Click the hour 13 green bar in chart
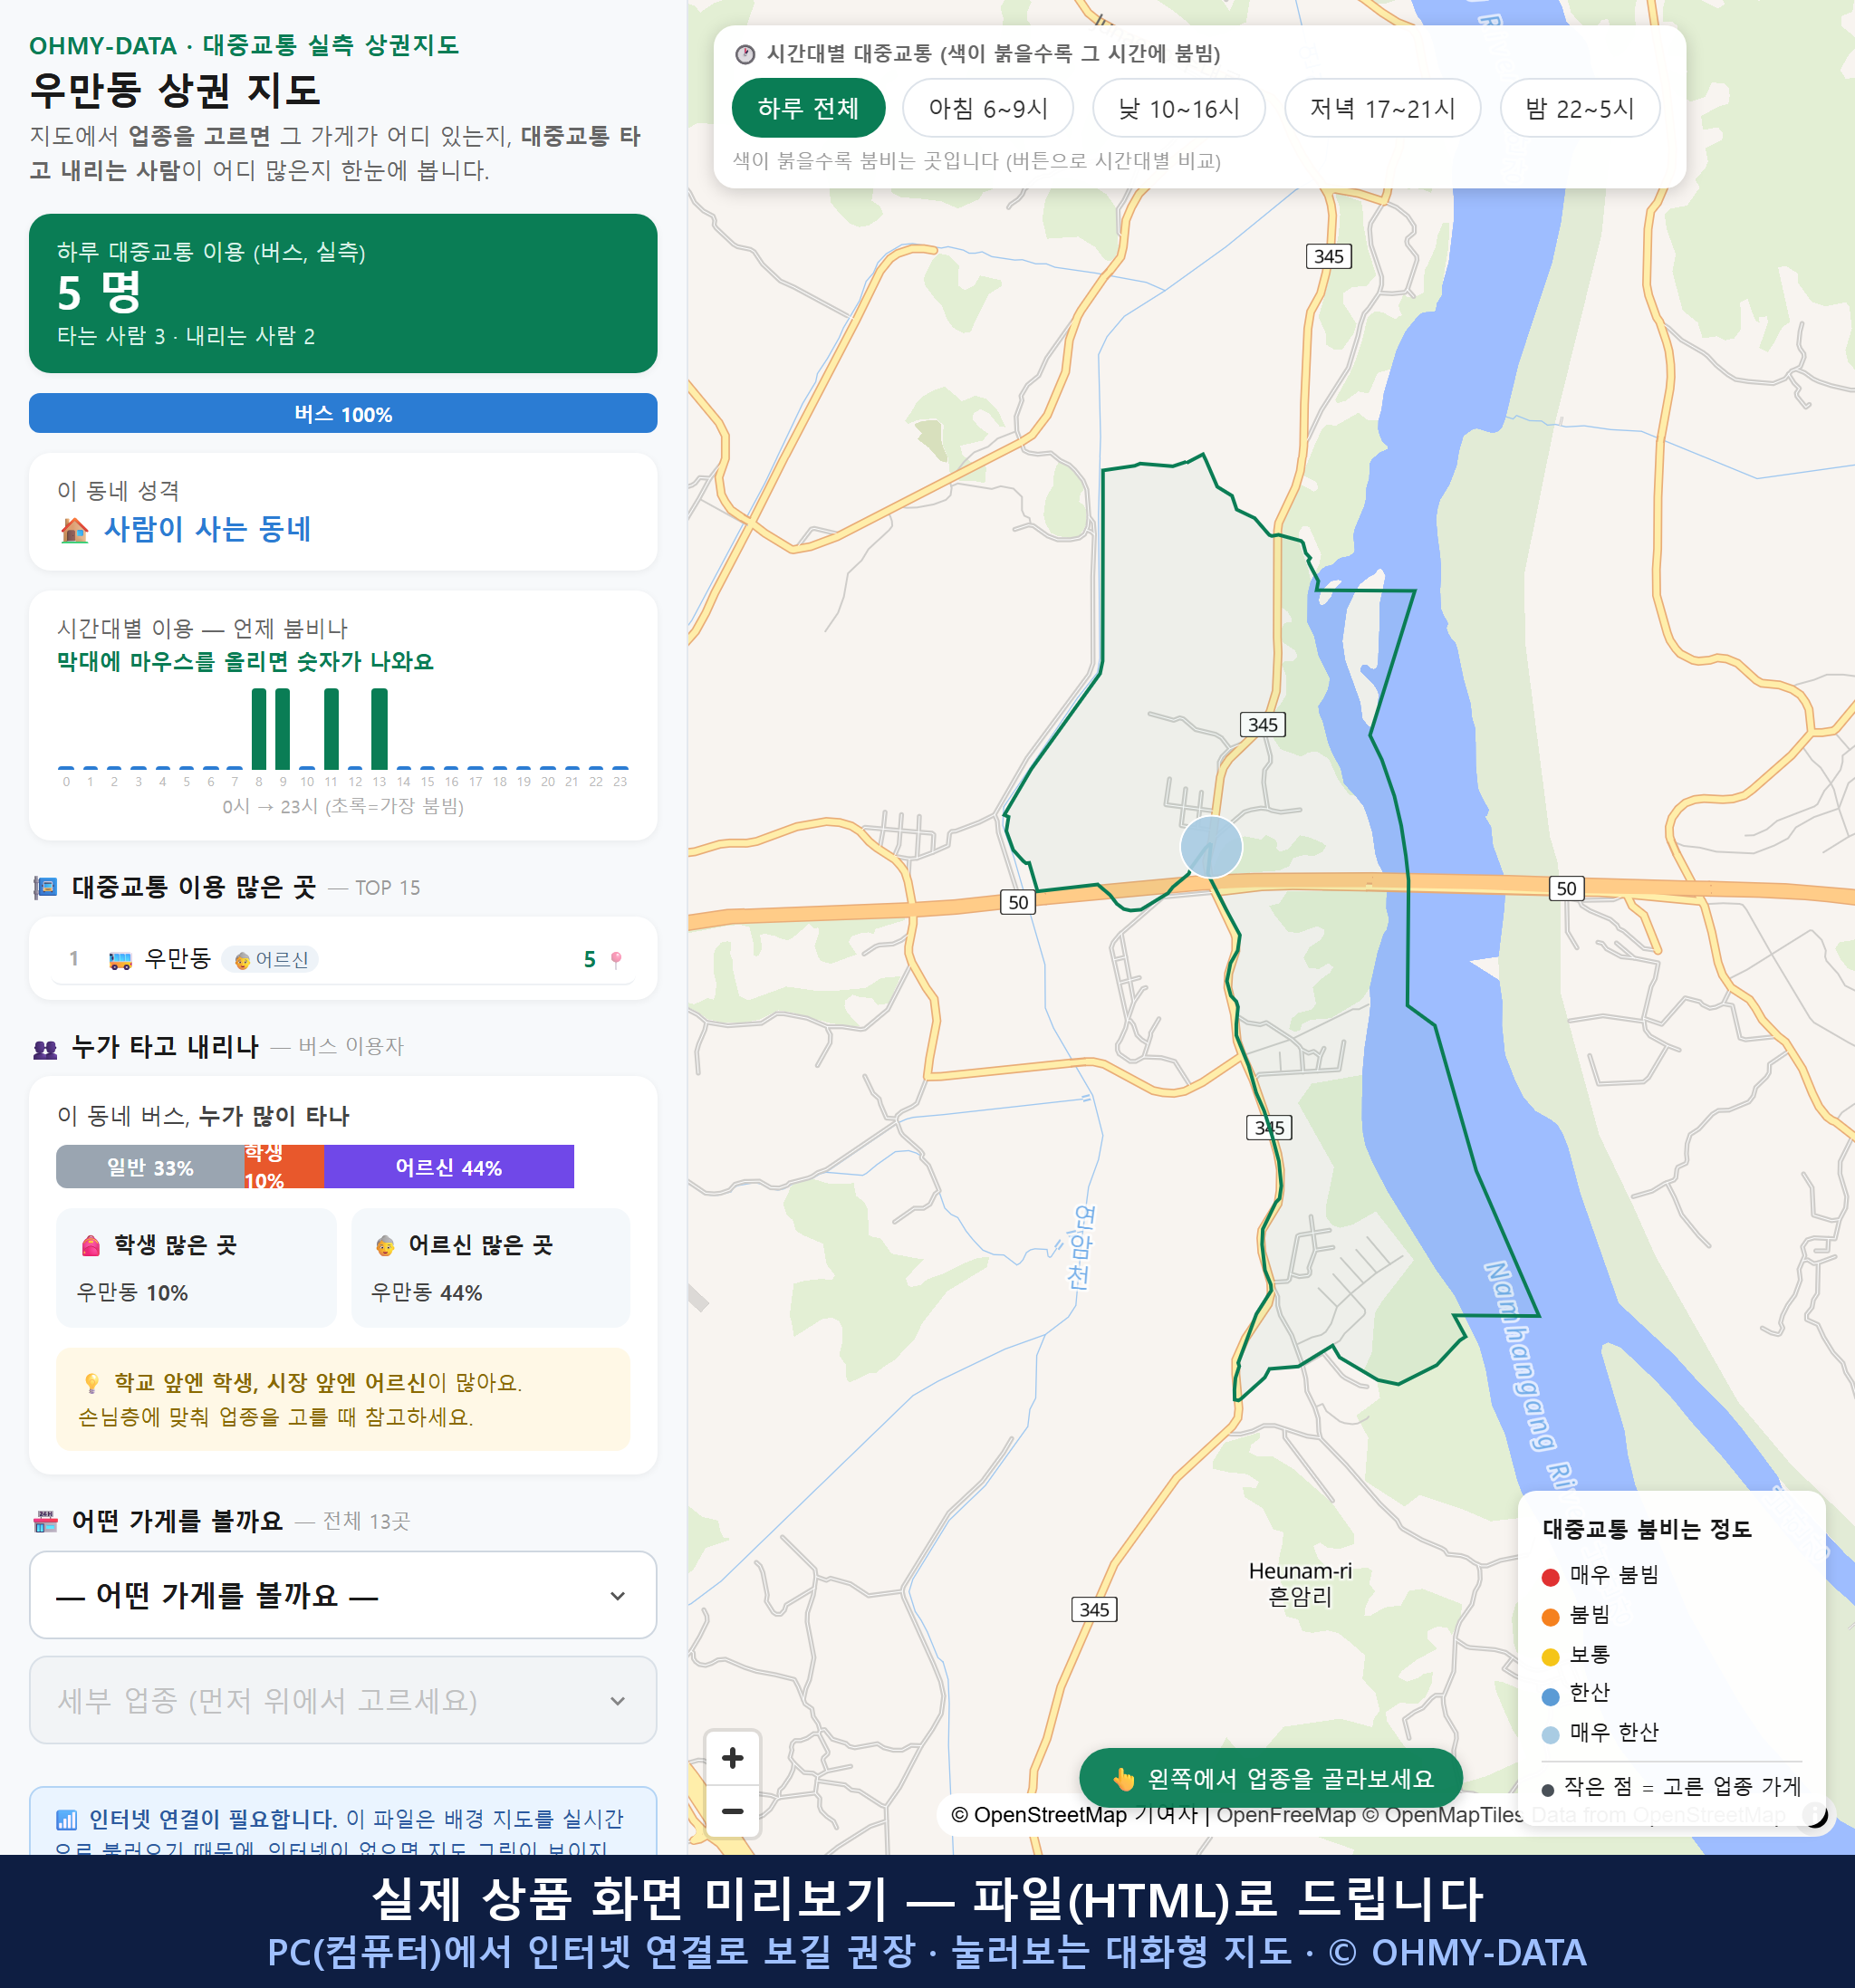Screen dimensions: 1855x1988 (379, 729)
